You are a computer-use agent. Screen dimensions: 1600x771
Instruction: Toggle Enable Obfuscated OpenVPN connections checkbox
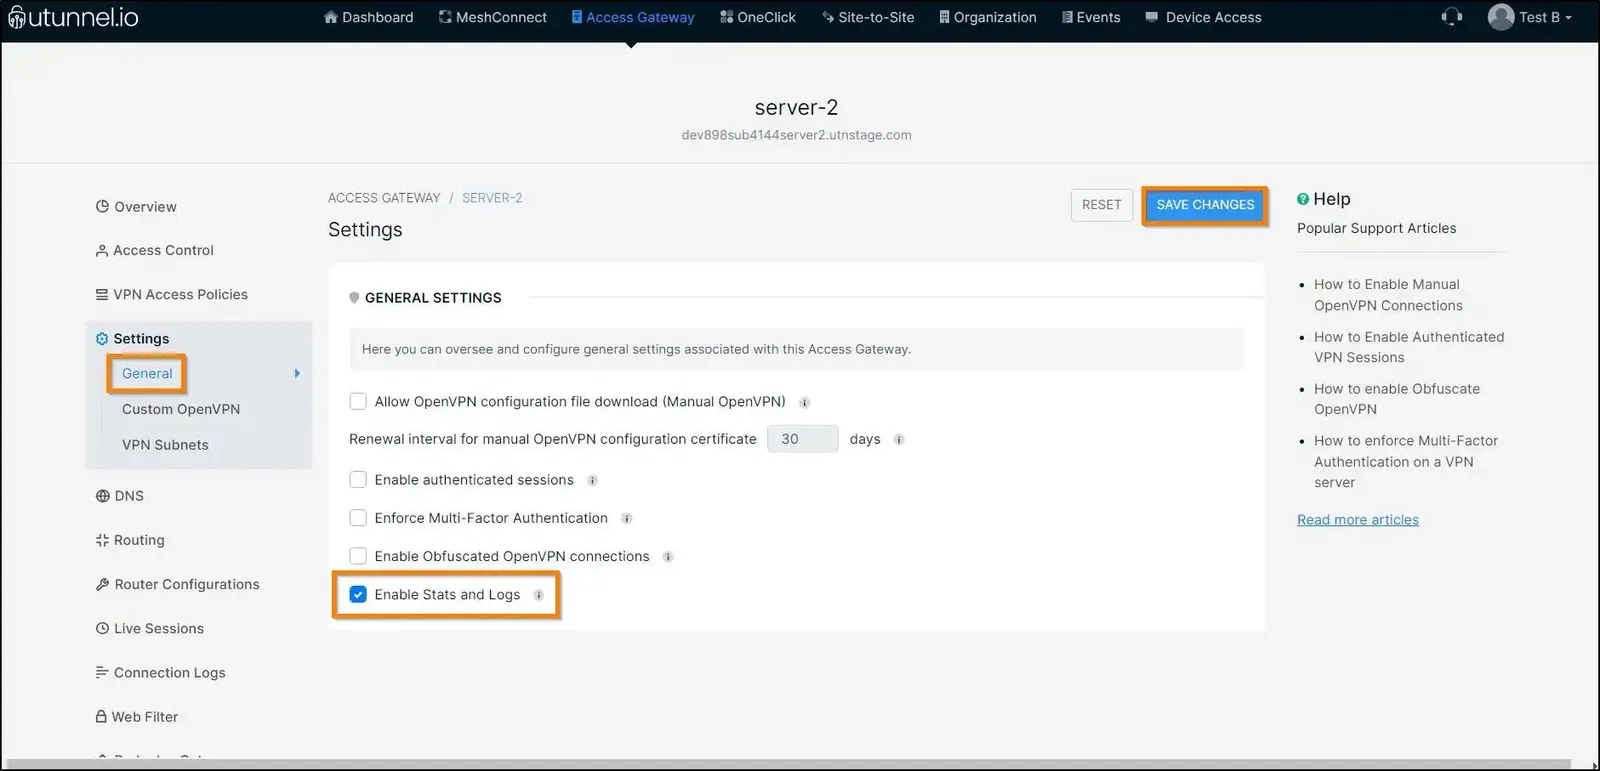click(358, 555)
